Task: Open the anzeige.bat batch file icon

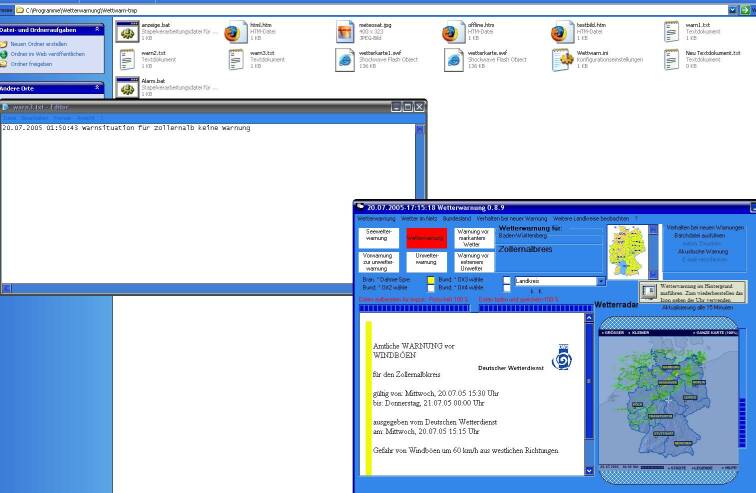Action: pyautogui.click(x=127, y=32)
